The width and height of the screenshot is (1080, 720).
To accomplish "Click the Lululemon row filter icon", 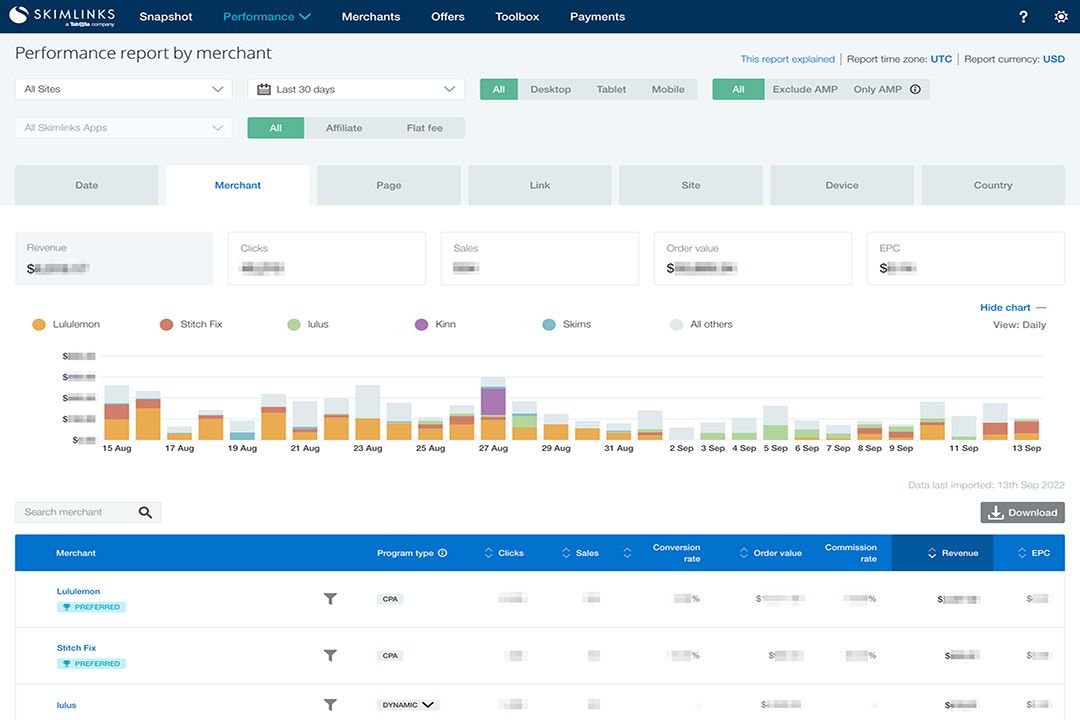I will pyautogui.click(x=330, y=599).
